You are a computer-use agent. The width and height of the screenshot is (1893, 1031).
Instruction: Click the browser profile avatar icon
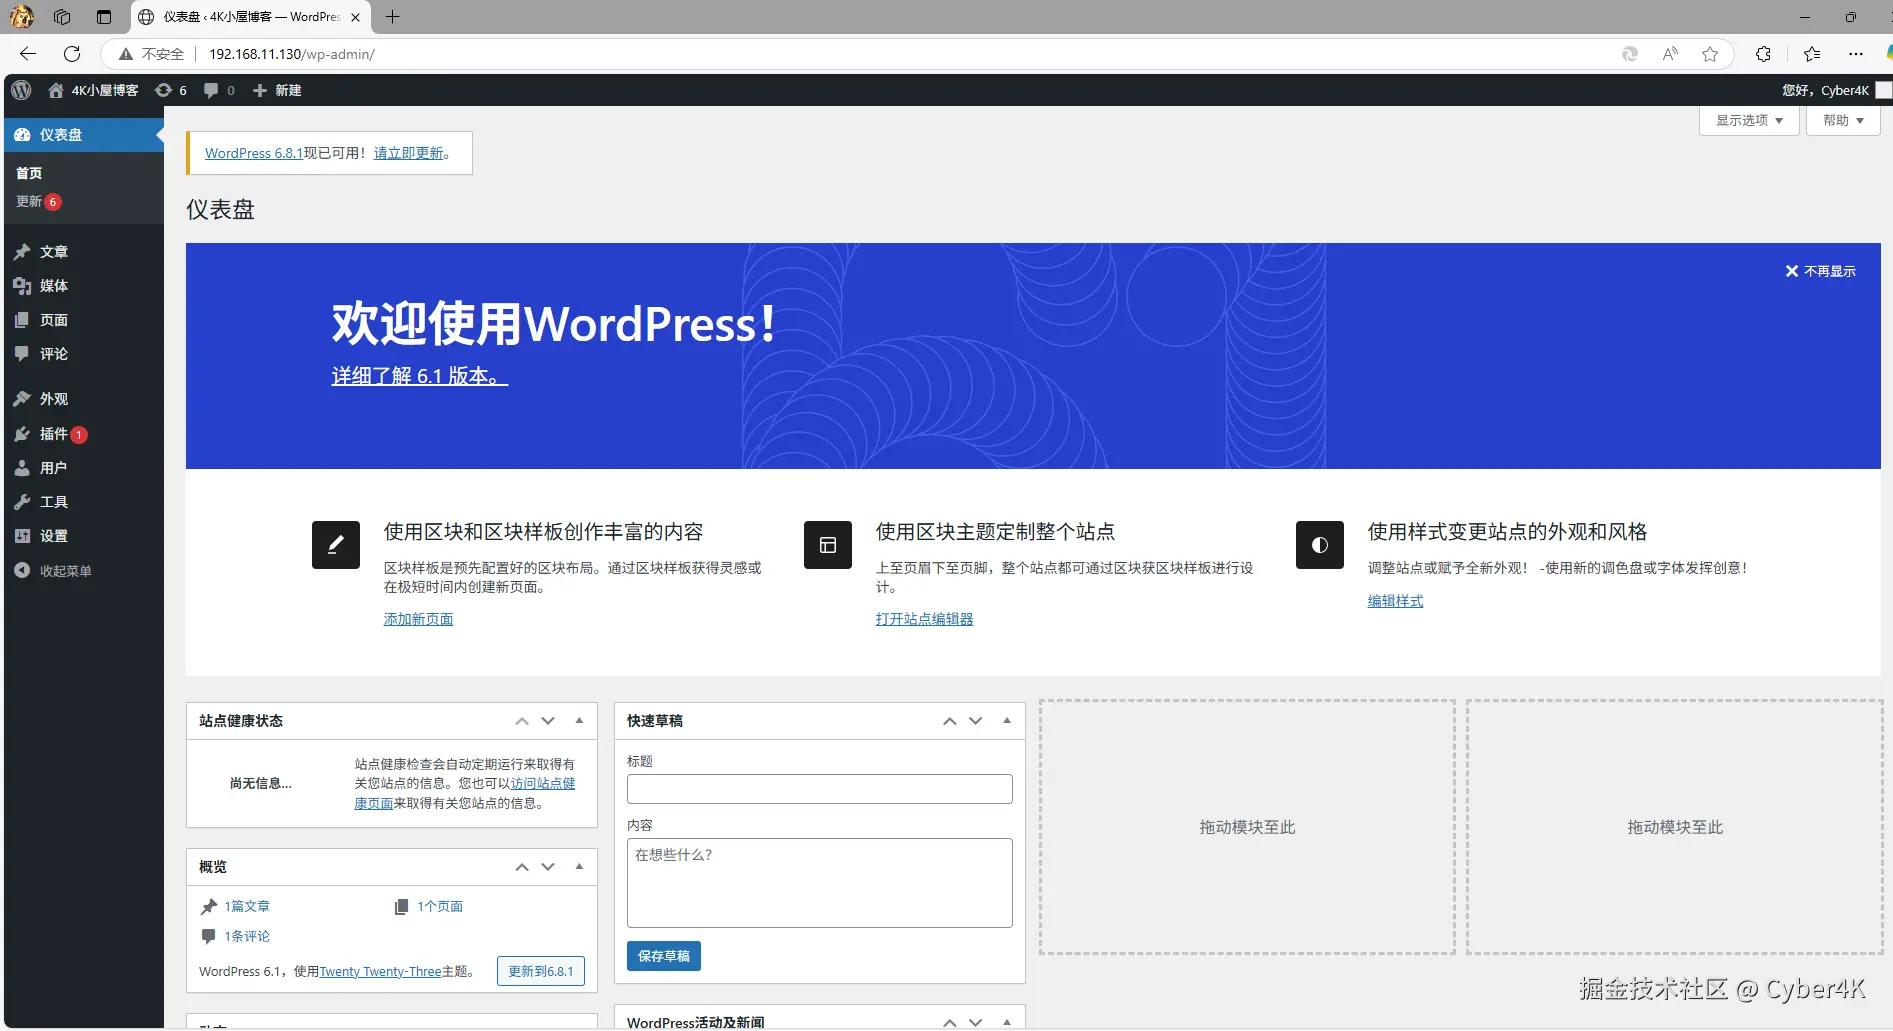[x=21, y=17]
